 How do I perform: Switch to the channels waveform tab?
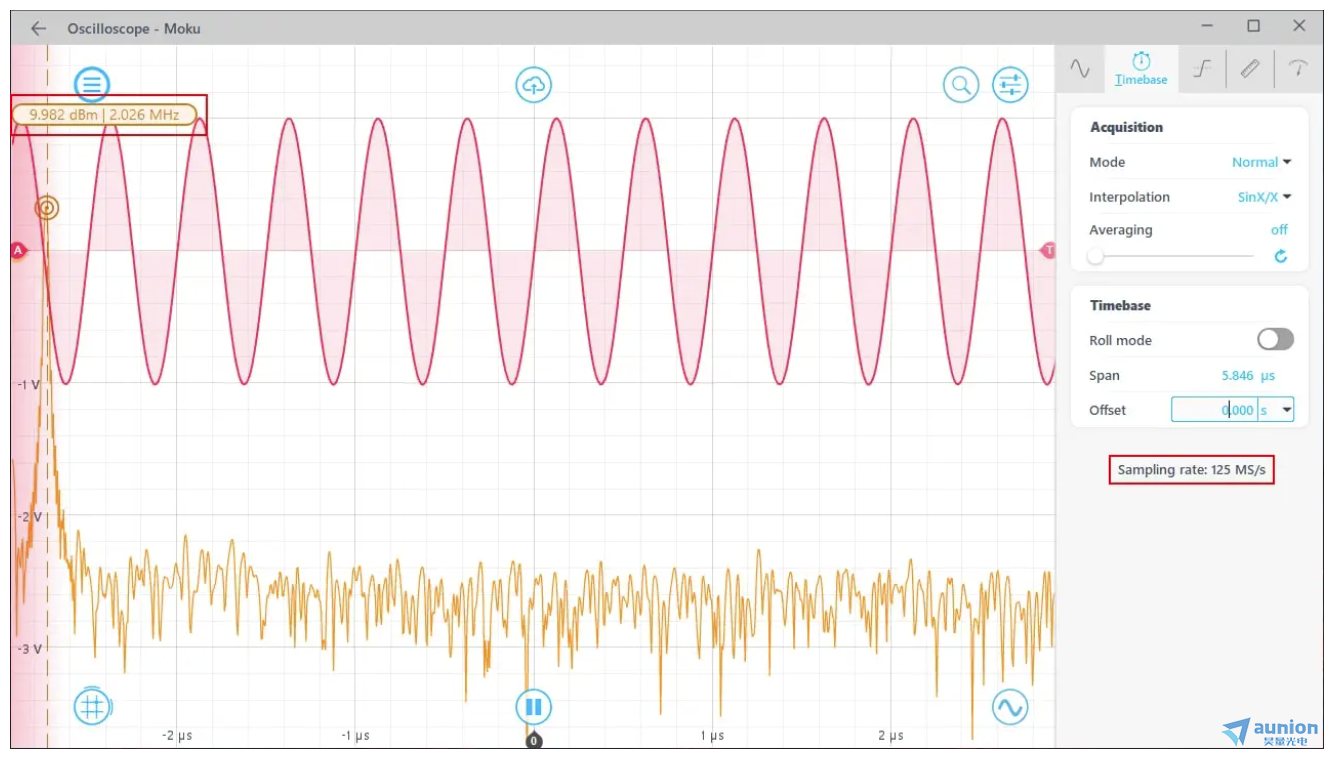coord(1080,68)
